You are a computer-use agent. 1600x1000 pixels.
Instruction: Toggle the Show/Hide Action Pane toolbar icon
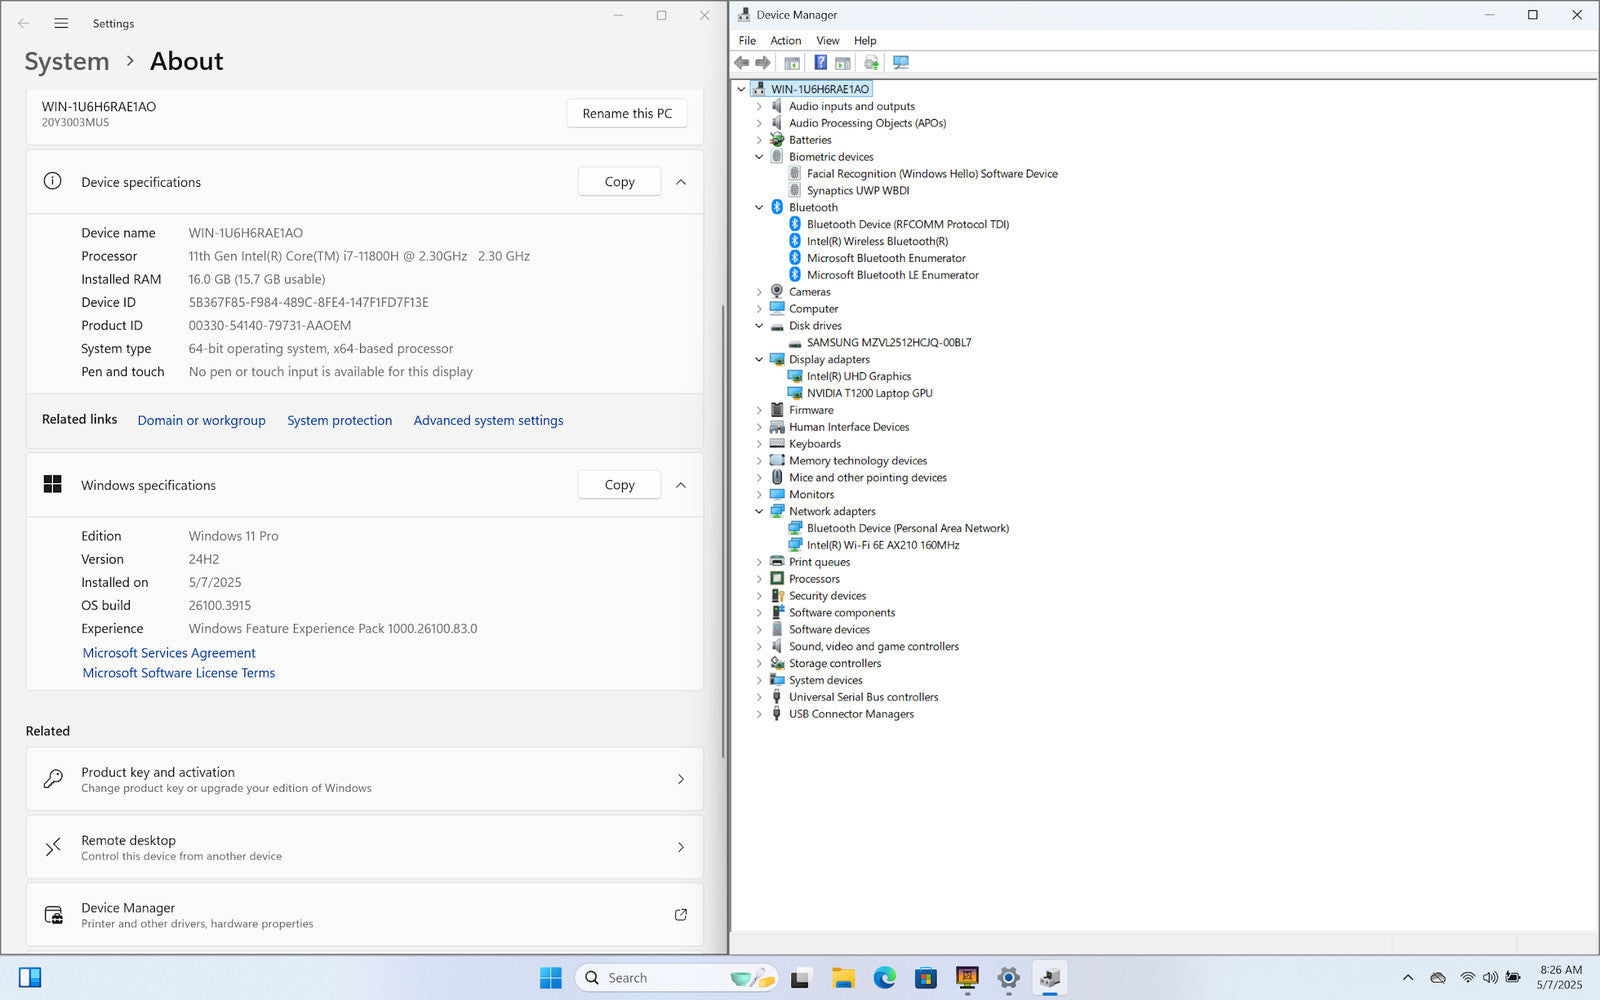pos(843,63)
